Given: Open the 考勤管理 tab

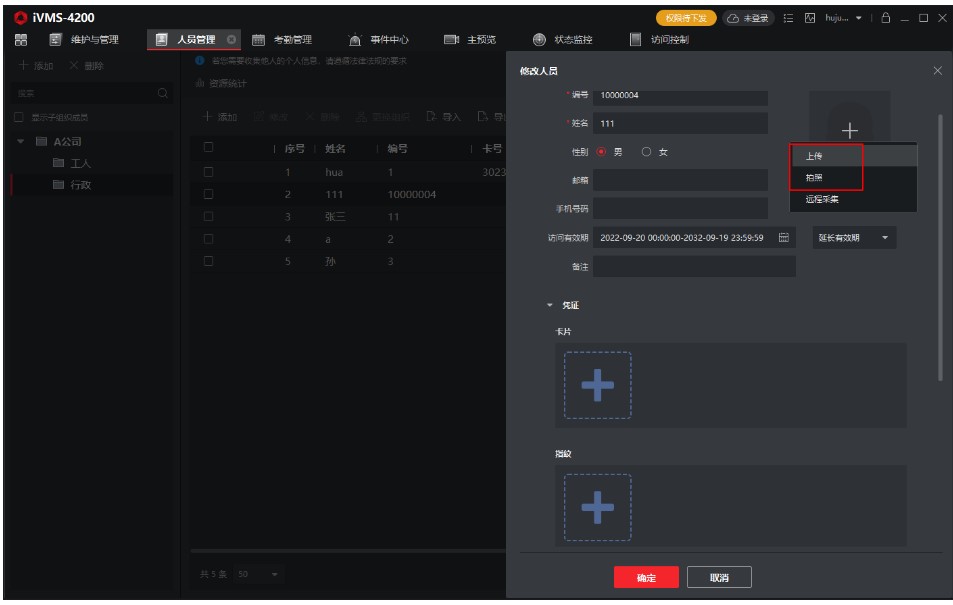Looking at the screenshot, I should click(282, 40).
